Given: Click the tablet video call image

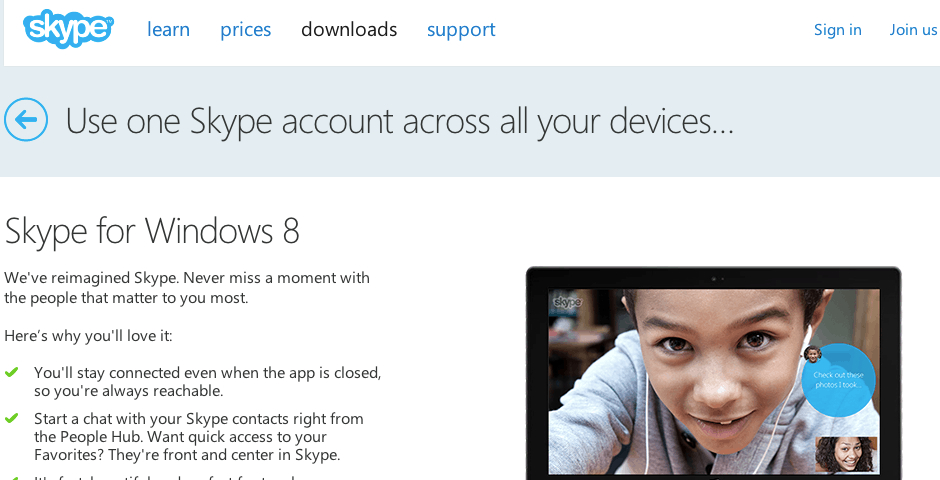Looking at the screenshot, I should (x=713, y=373).
